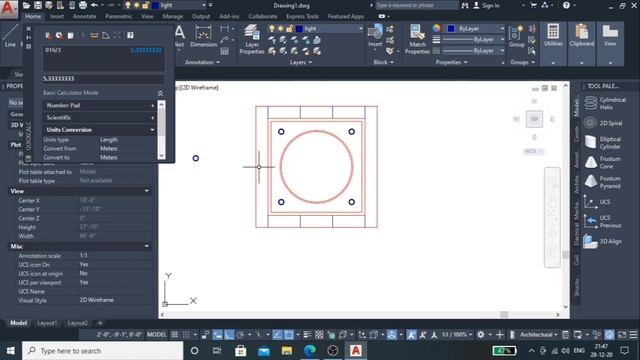Switch to the Layout2 tab
The image size is (640, 360).
(x=78, y=323)
